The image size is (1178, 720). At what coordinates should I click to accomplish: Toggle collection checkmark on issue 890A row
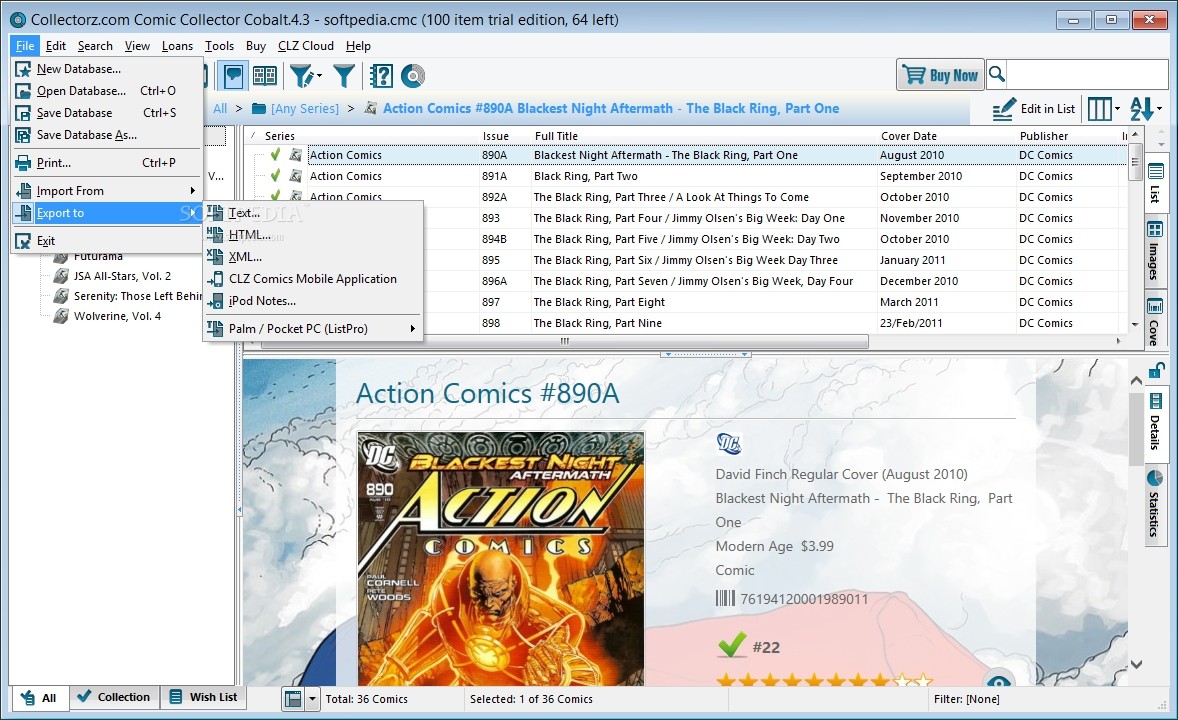click(275, 154)
